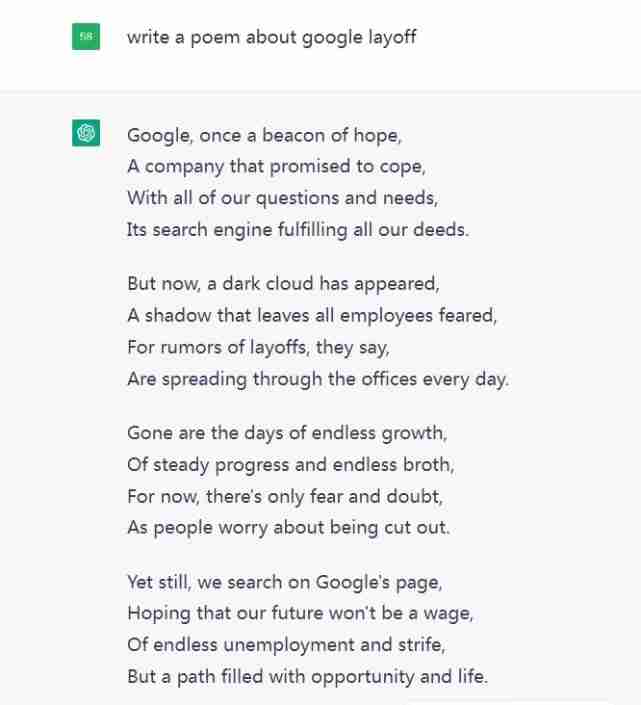This screenshot has width=641, height=705.
Task: Click the final line about opportunity and life
Action: (x=307, y=677)
